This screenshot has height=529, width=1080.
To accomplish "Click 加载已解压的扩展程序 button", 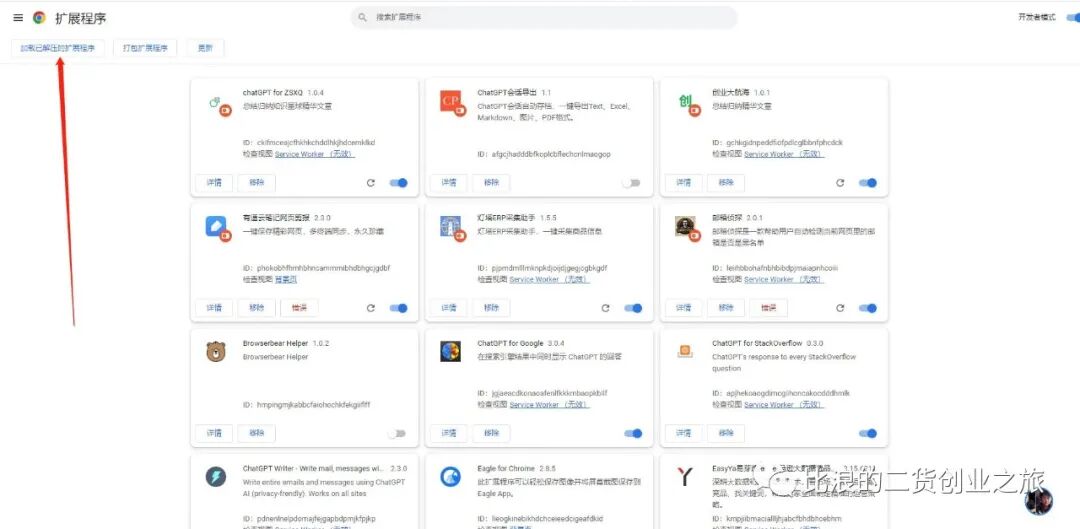I will point(58,48).
